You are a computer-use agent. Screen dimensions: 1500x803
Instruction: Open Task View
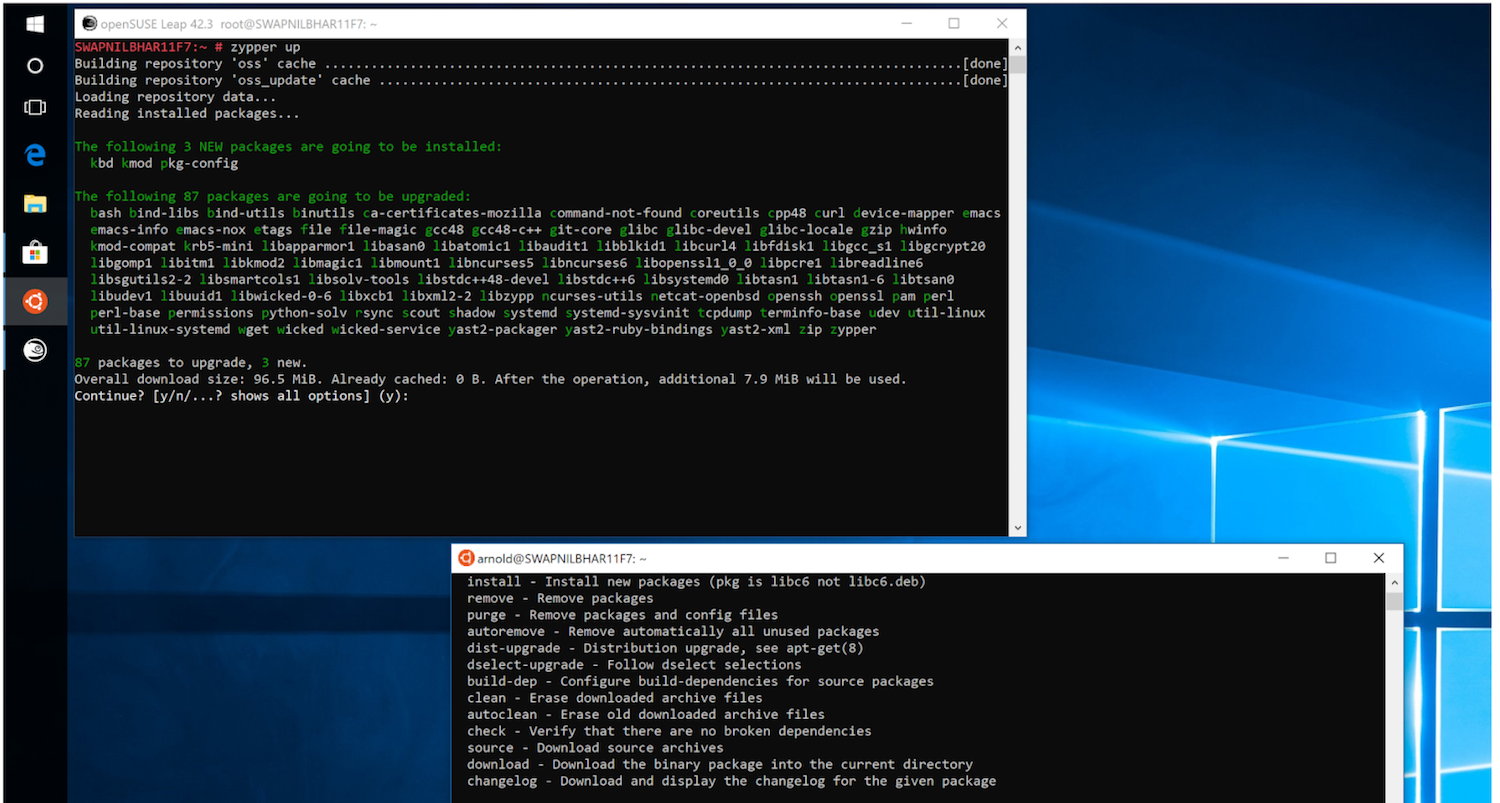(x=33, y=106)
